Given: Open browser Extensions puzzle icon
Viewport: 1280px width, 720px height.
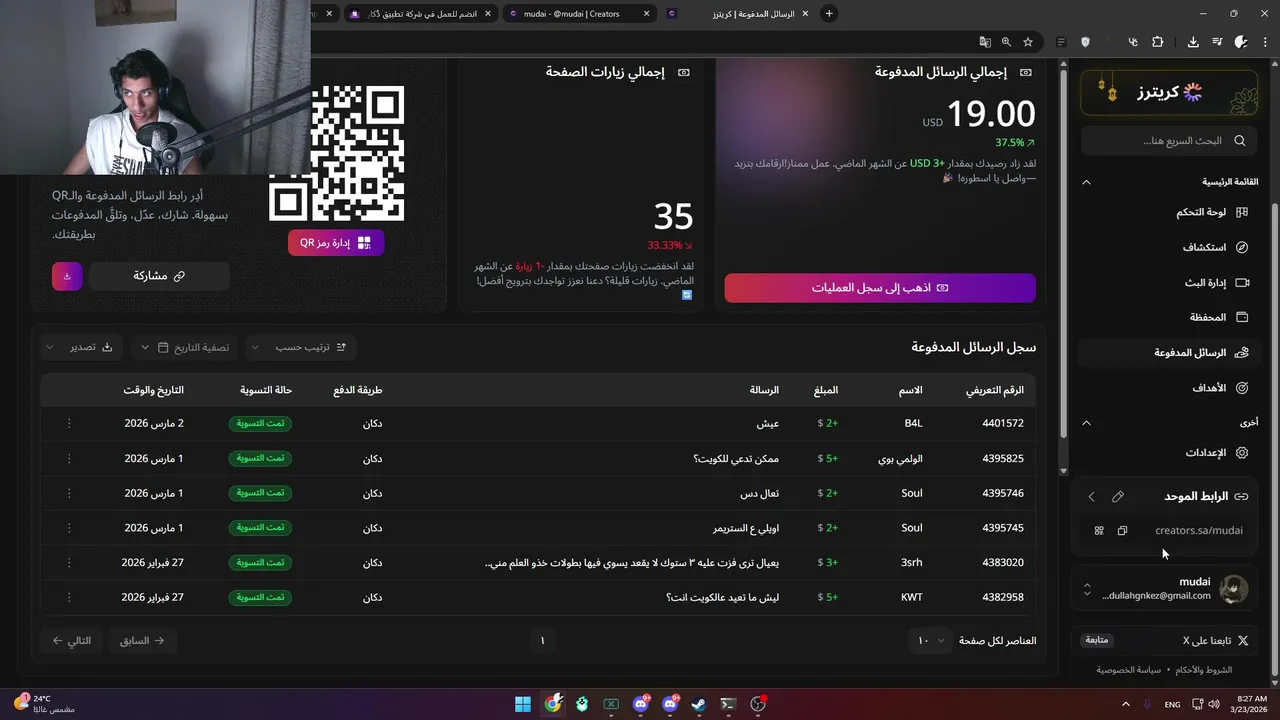Looking at the screenshot, I should (x=1157, y=42).
